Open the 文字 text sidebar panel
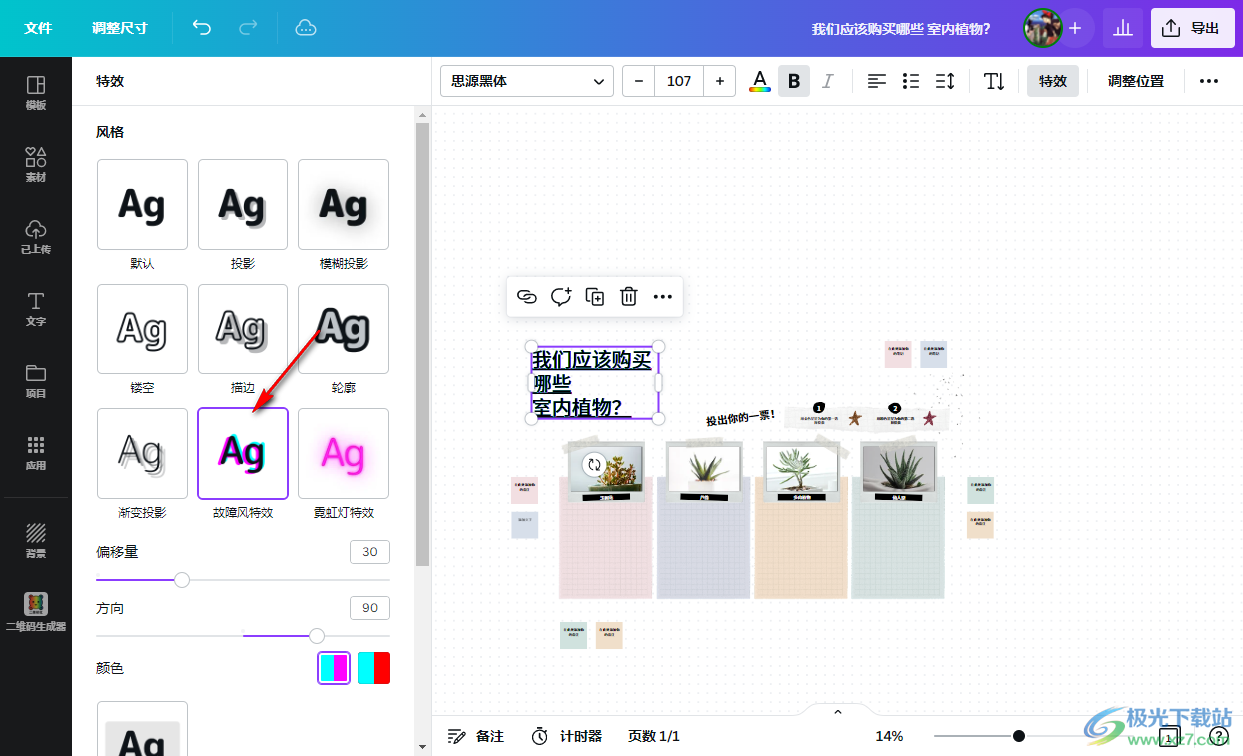This screenshot has width=1243, height=756. (36, 309)
